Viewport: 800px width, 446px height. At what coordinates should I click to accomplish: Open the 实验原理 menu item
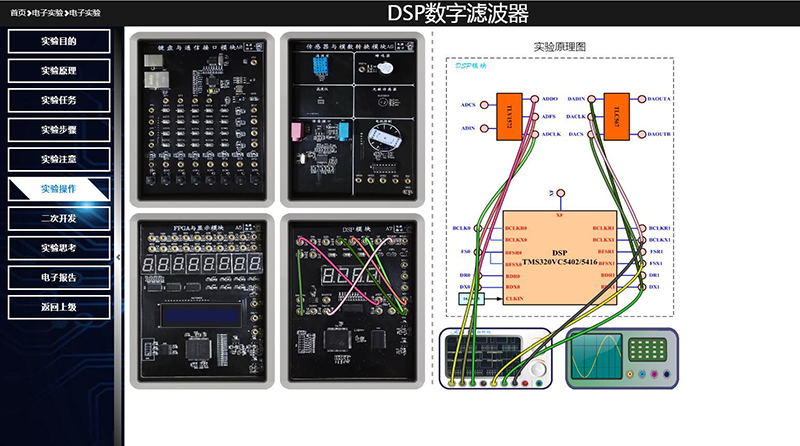click(x=58, y=71)
